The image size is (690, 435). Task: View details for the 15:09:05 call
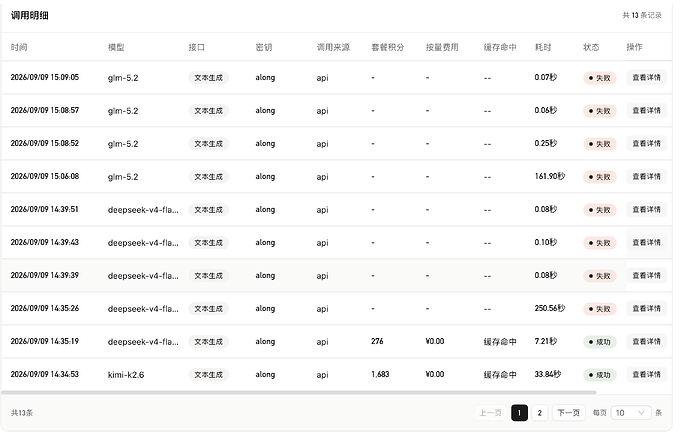[646, 77]
